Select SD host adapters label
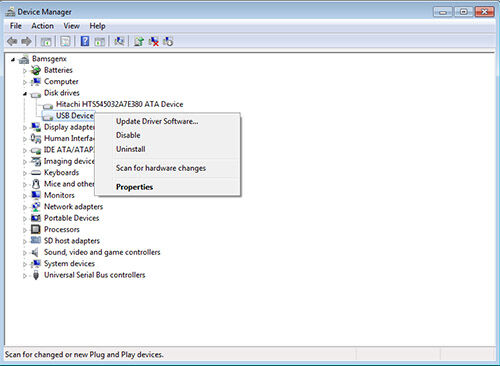The image size is (500, 366). [72, 241]
